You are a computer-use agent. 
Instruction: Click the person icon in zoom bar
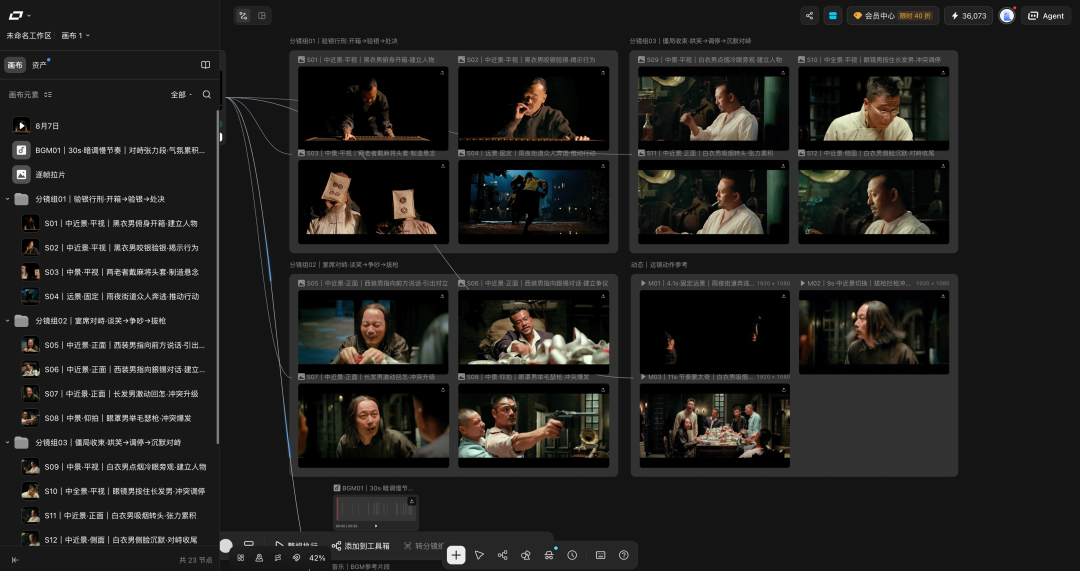(259, 558)
